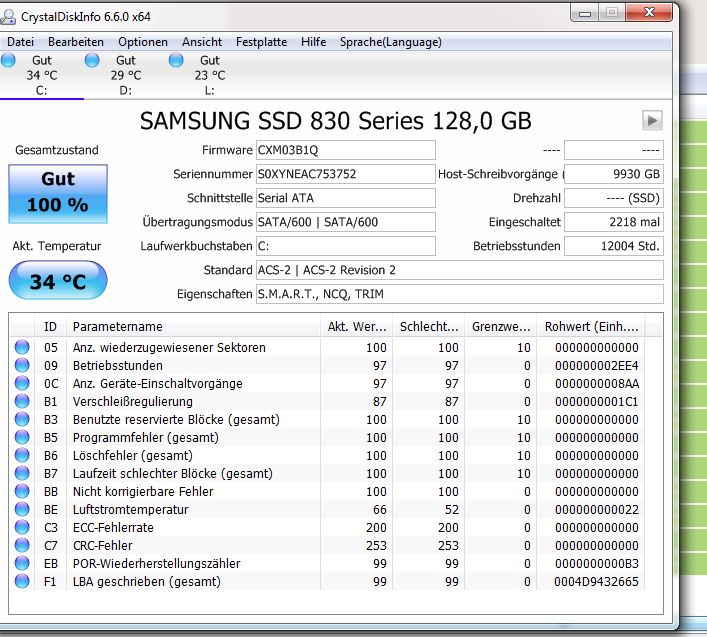
Task: Click raw value 0004D9432665
Action: [597, 582]
